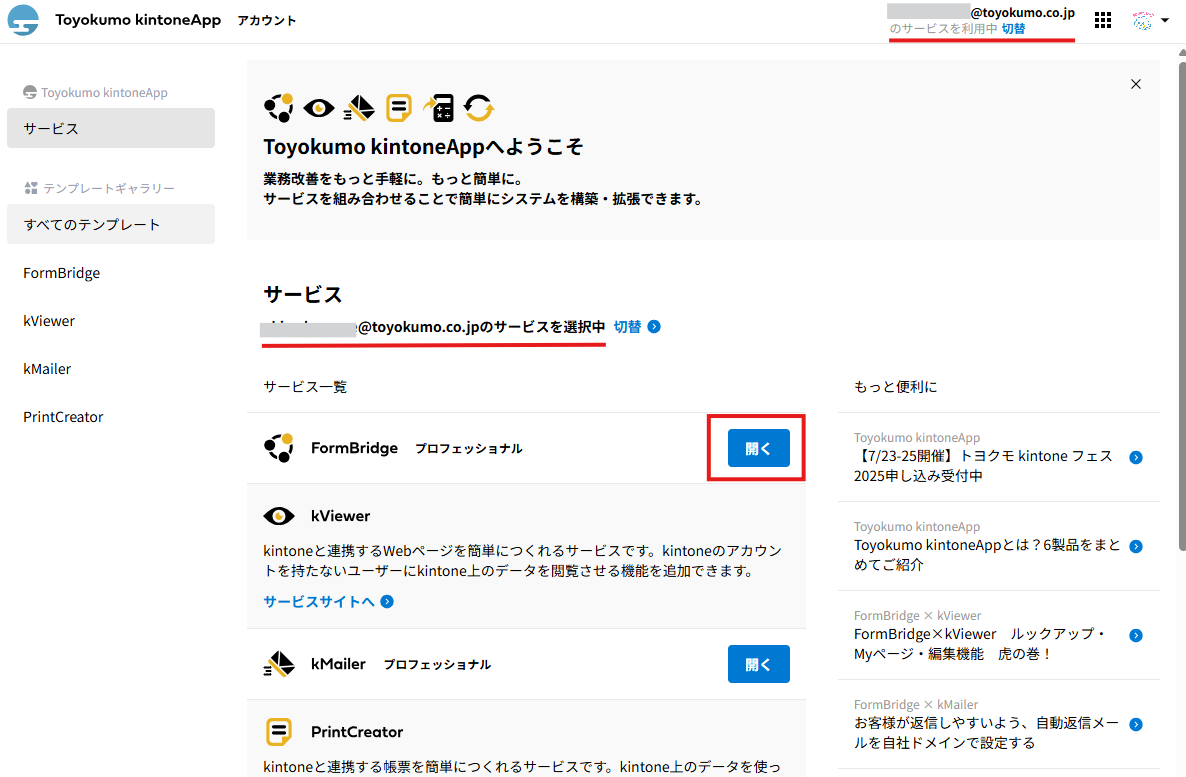Click the 切替 link in the header

(1014, 29)
